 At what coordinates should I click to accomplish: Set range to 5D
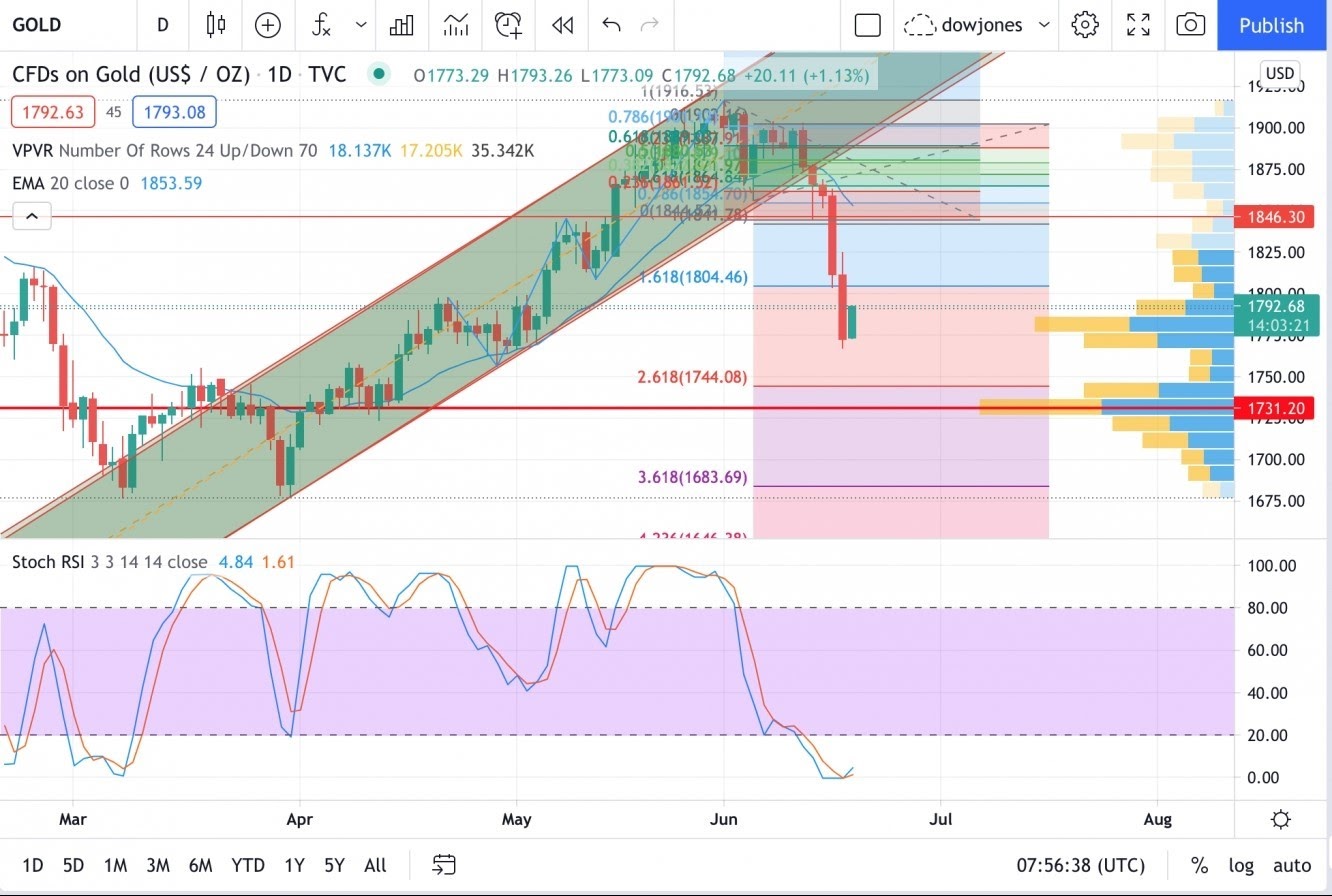coord(73,865)
